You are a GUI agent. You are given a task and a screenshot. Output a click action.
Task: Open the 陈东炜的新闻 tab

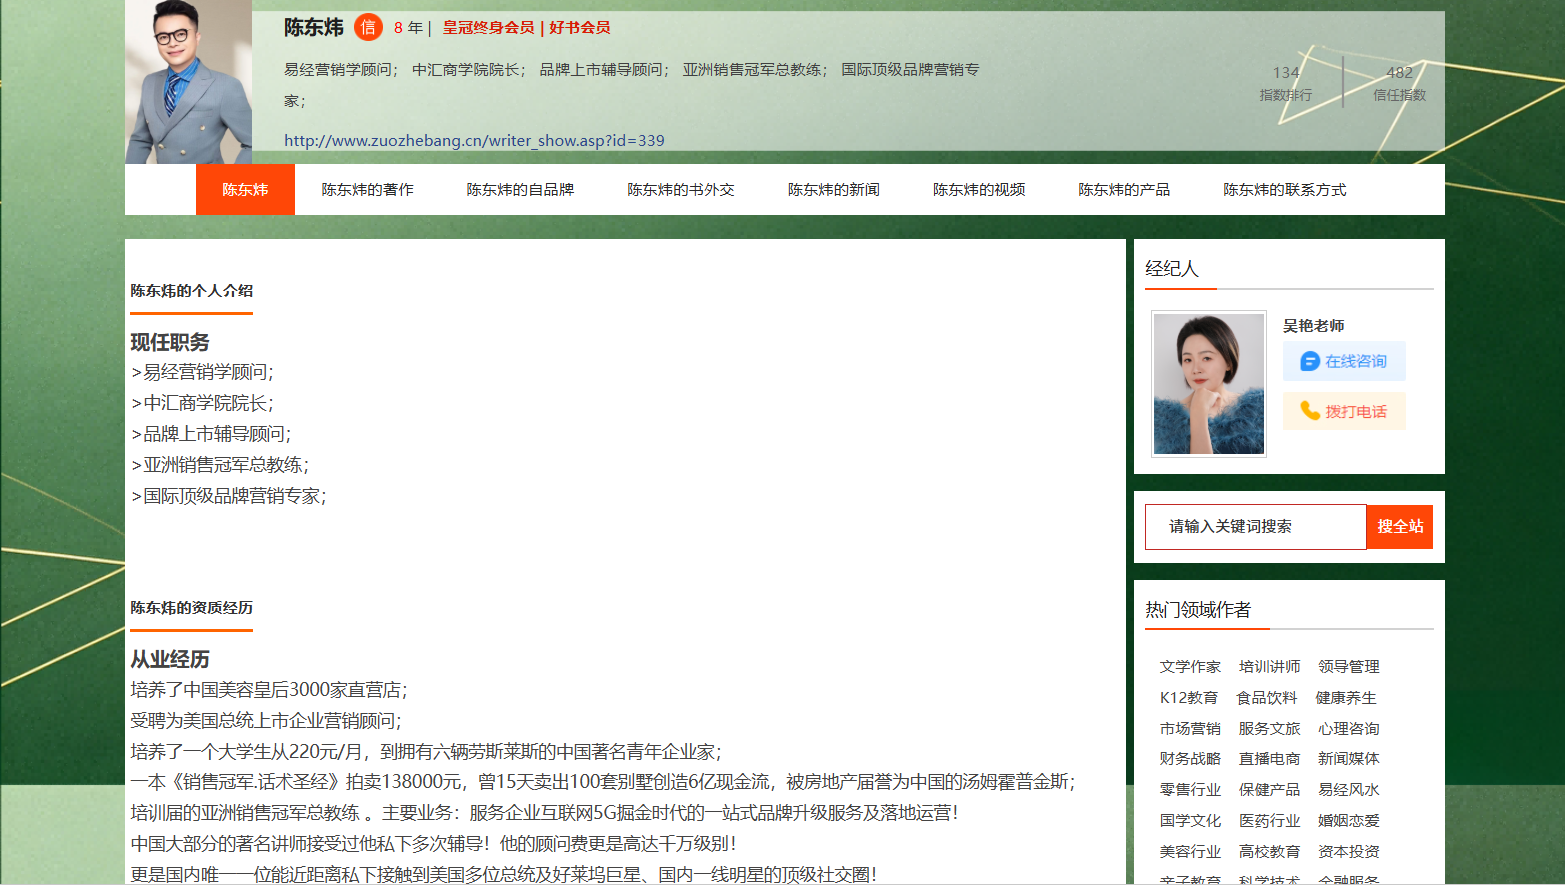click(833, 190)
